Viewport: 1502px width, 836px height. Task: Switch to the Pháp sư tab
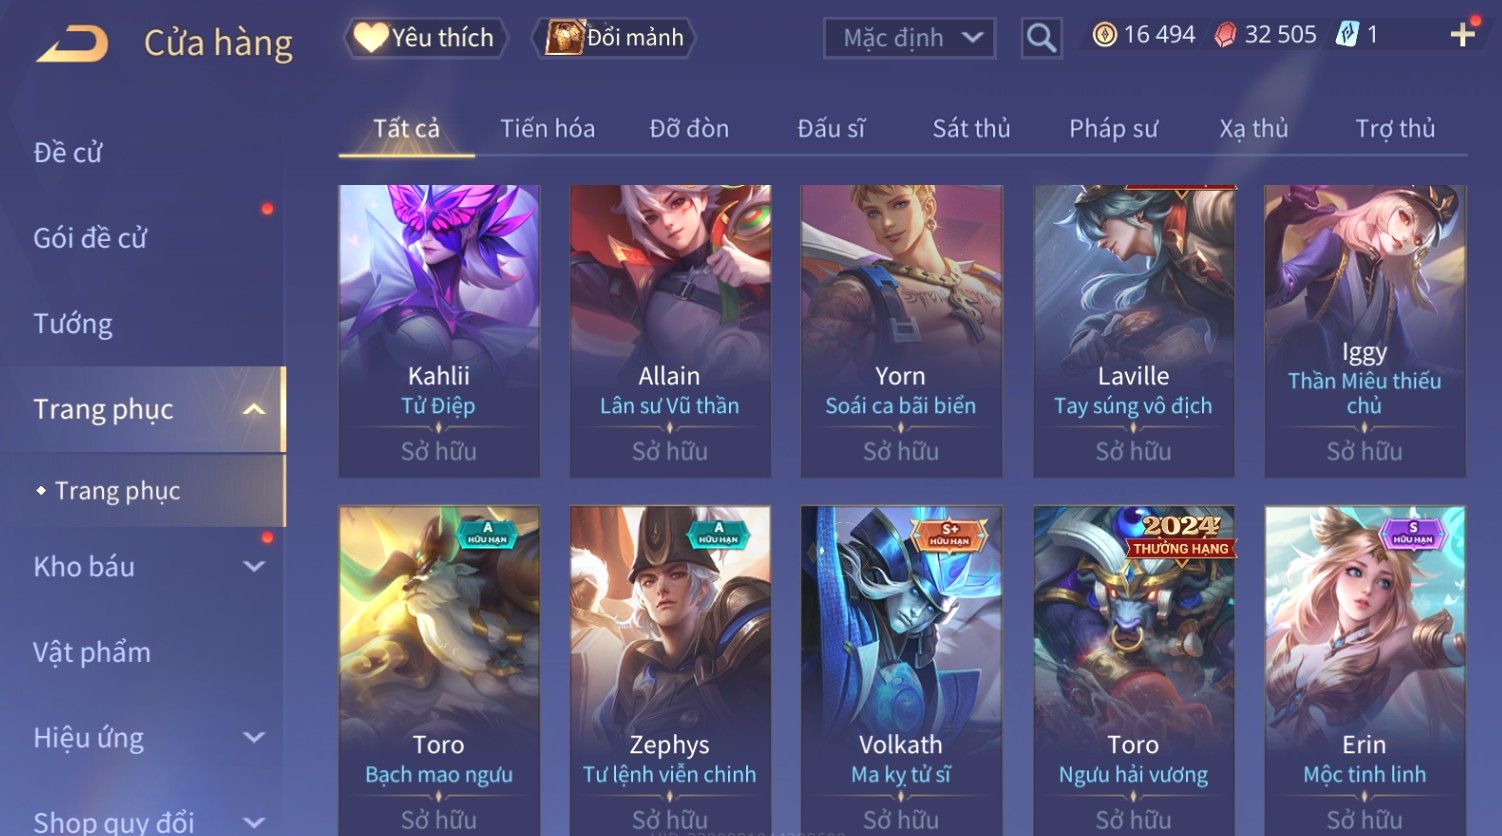tap(1113, 128)
